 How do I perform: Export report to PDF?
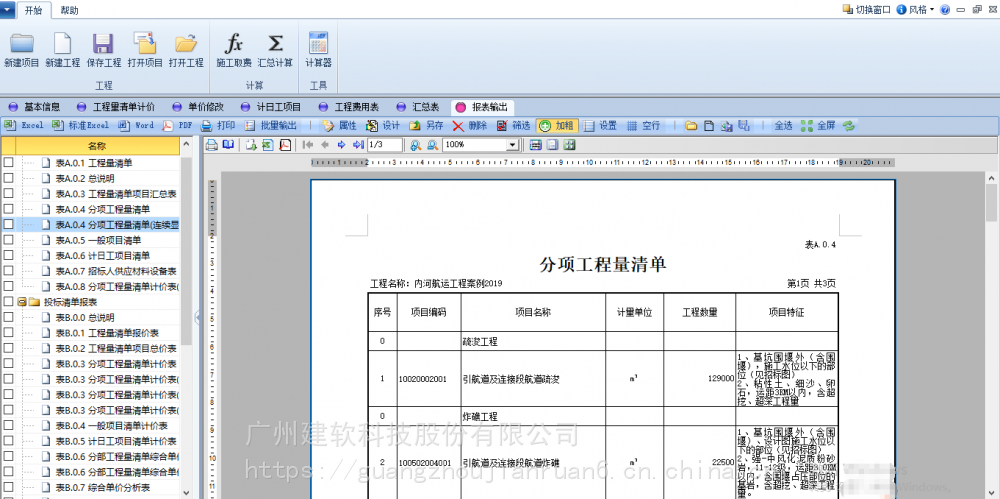(177, 126)
